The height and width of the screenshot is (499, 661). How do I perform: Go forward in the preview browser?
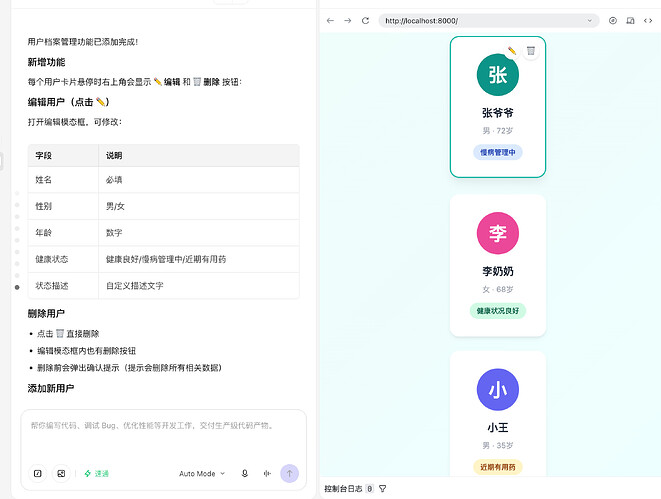[347, 21]
